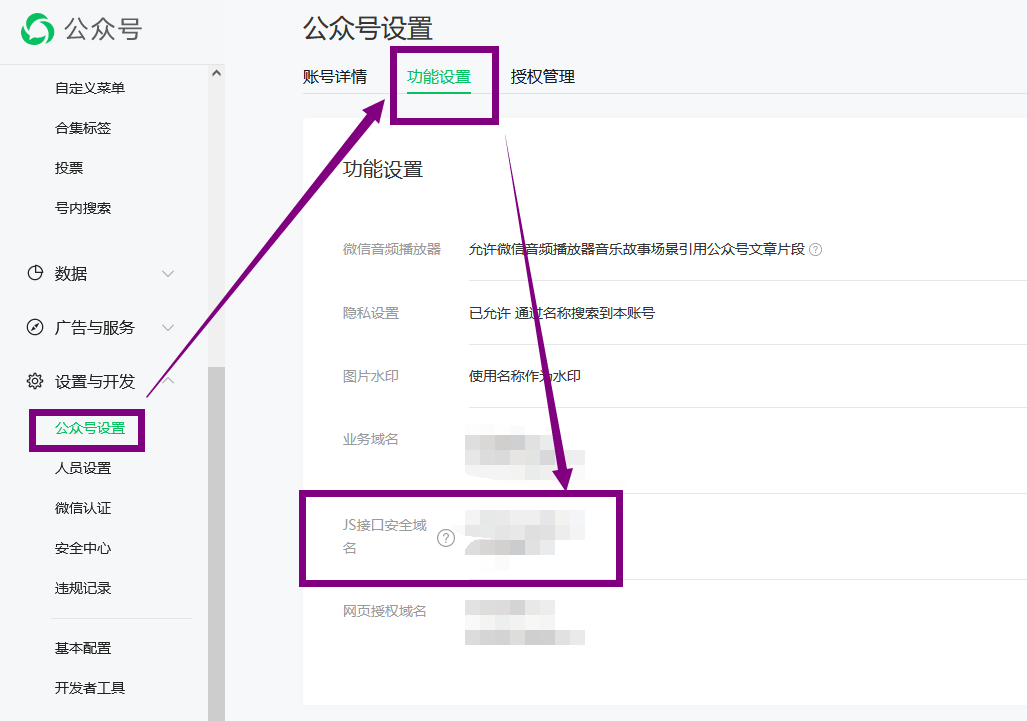
Task: Select the 功能设置 tab
Action: tap(439, 77)
